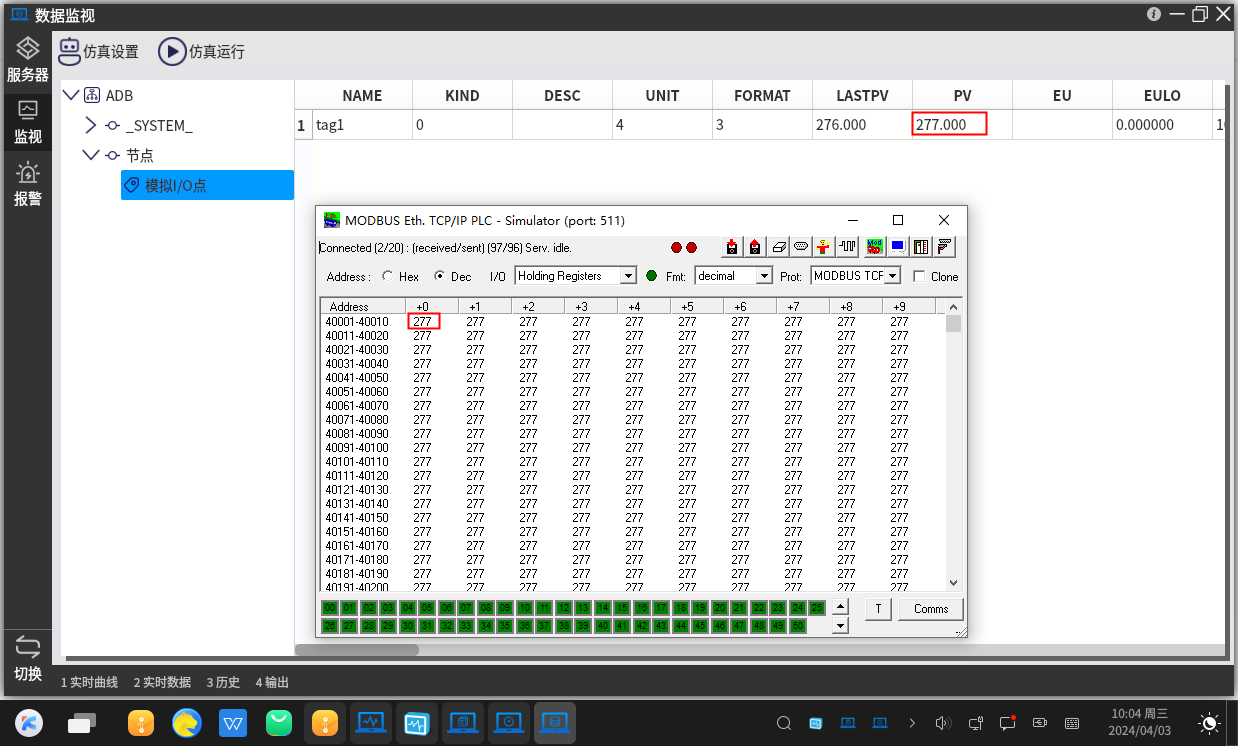Click the T button in simulator
This screenshot has width=1238, height=746.
point(877,609)
